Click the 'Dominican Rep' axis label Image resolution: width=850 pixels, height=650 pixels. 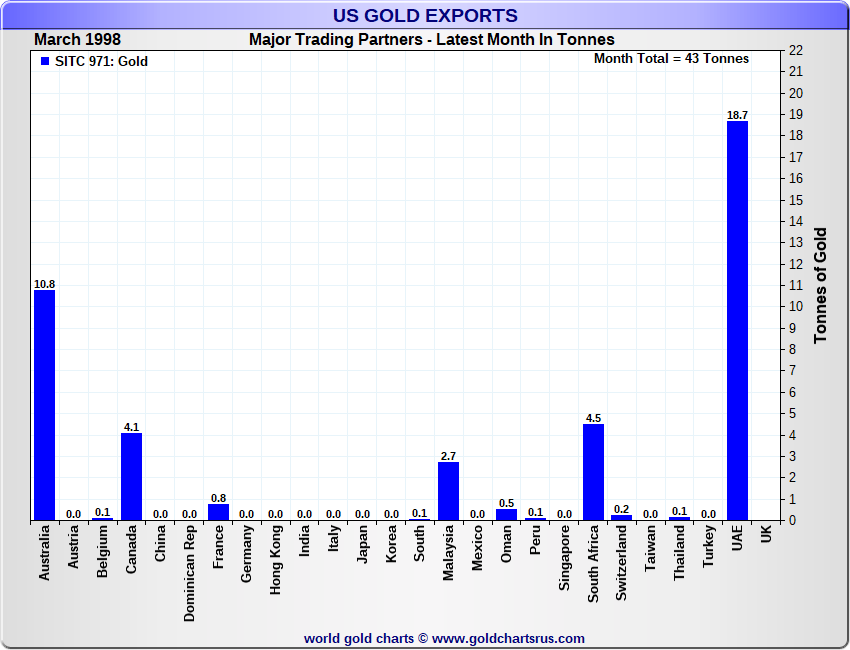coord(189,573)
